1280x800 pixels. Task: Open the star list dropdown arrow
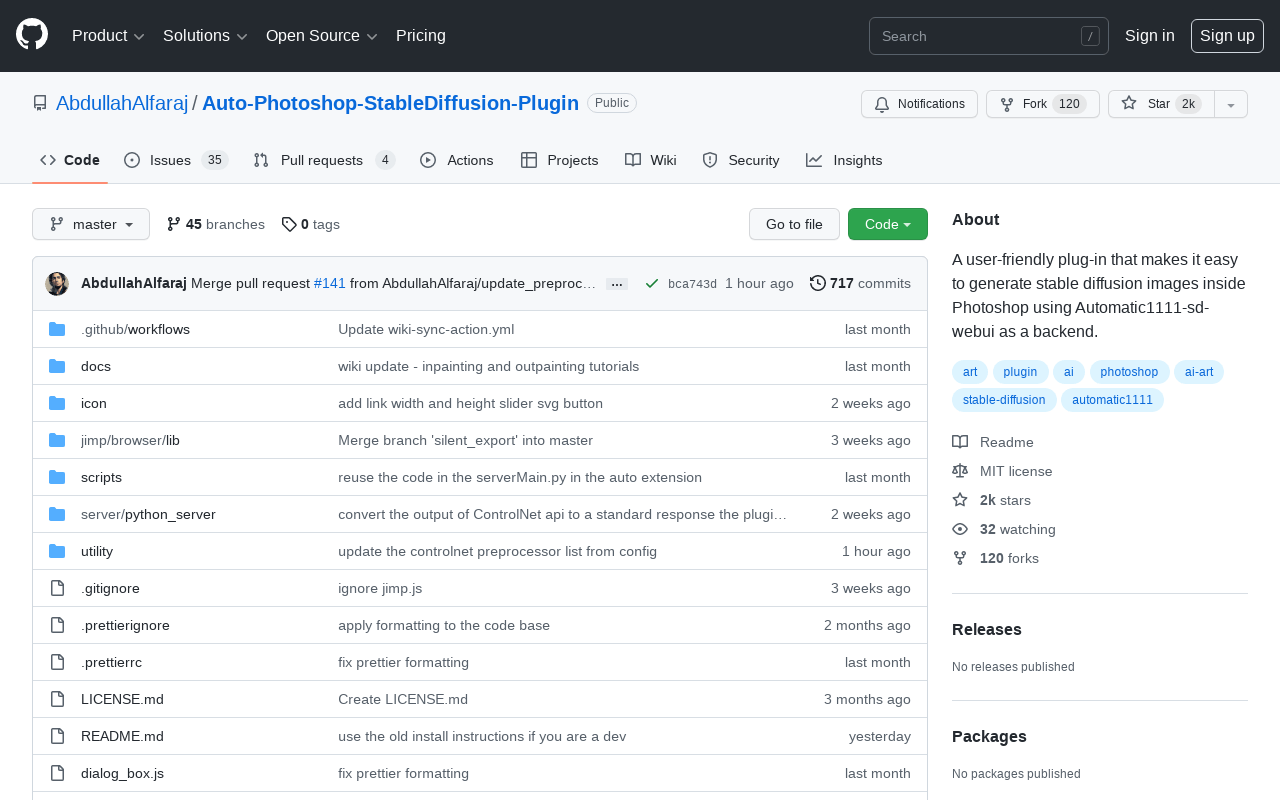tap(1231, 104)
